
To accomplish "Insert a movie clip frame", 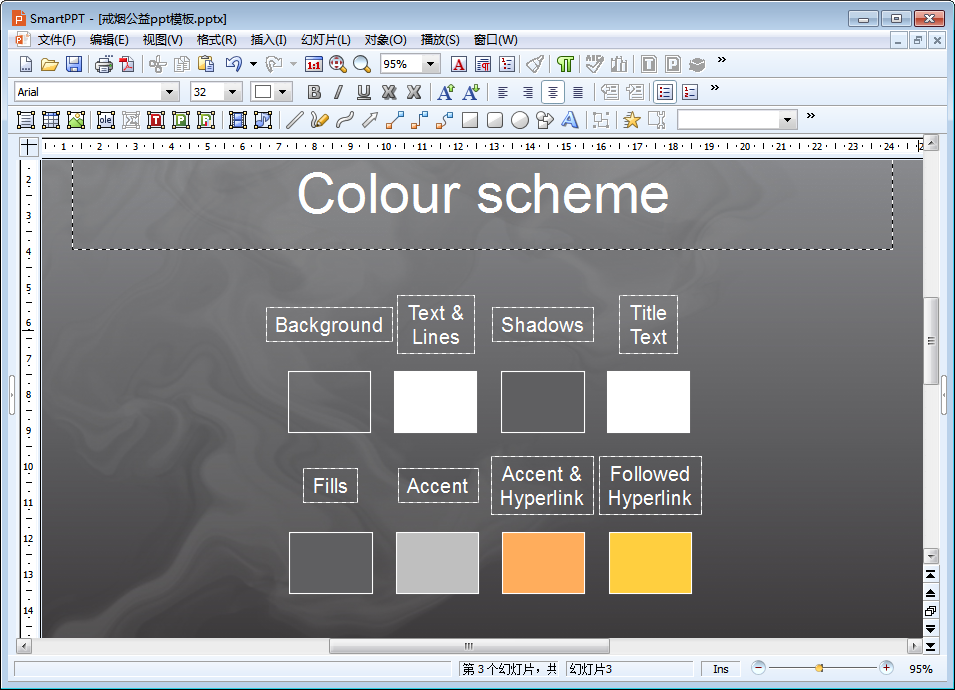I will pyautogui.click(x=238, y=120).
